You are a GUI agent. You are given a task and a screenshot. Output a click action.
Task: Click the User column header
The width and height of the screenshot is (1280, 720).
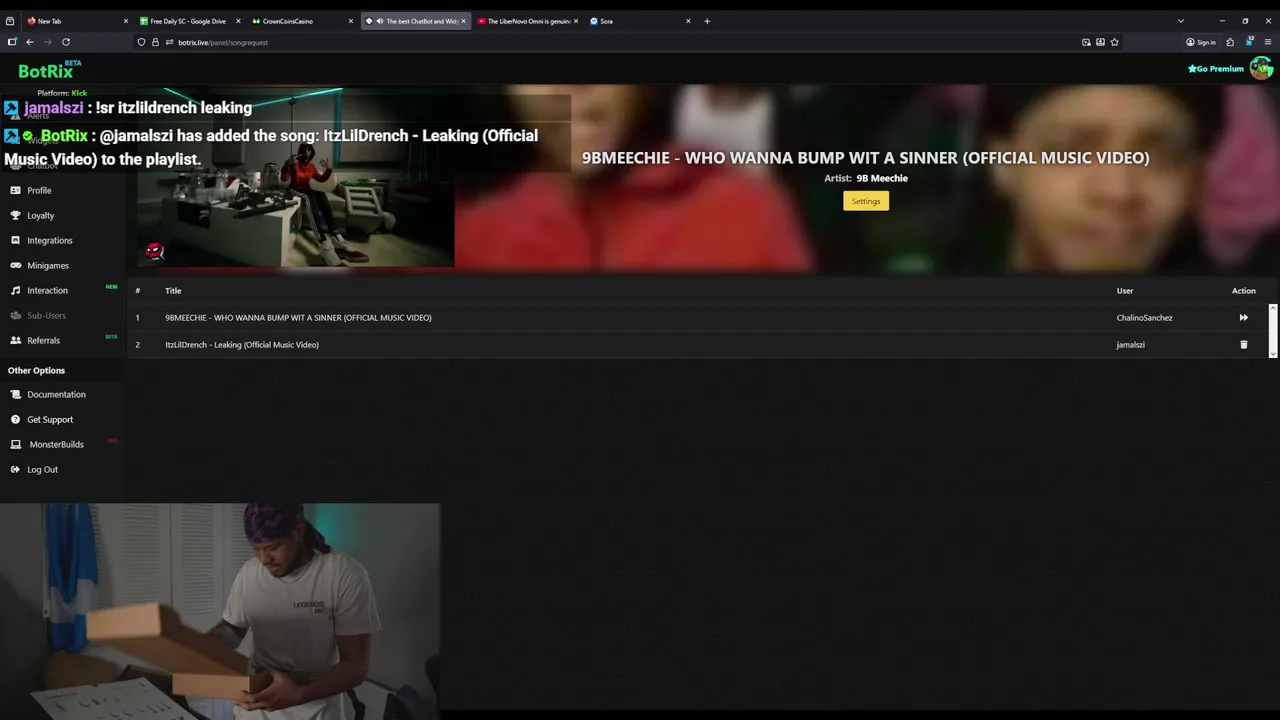[1125, 290]
